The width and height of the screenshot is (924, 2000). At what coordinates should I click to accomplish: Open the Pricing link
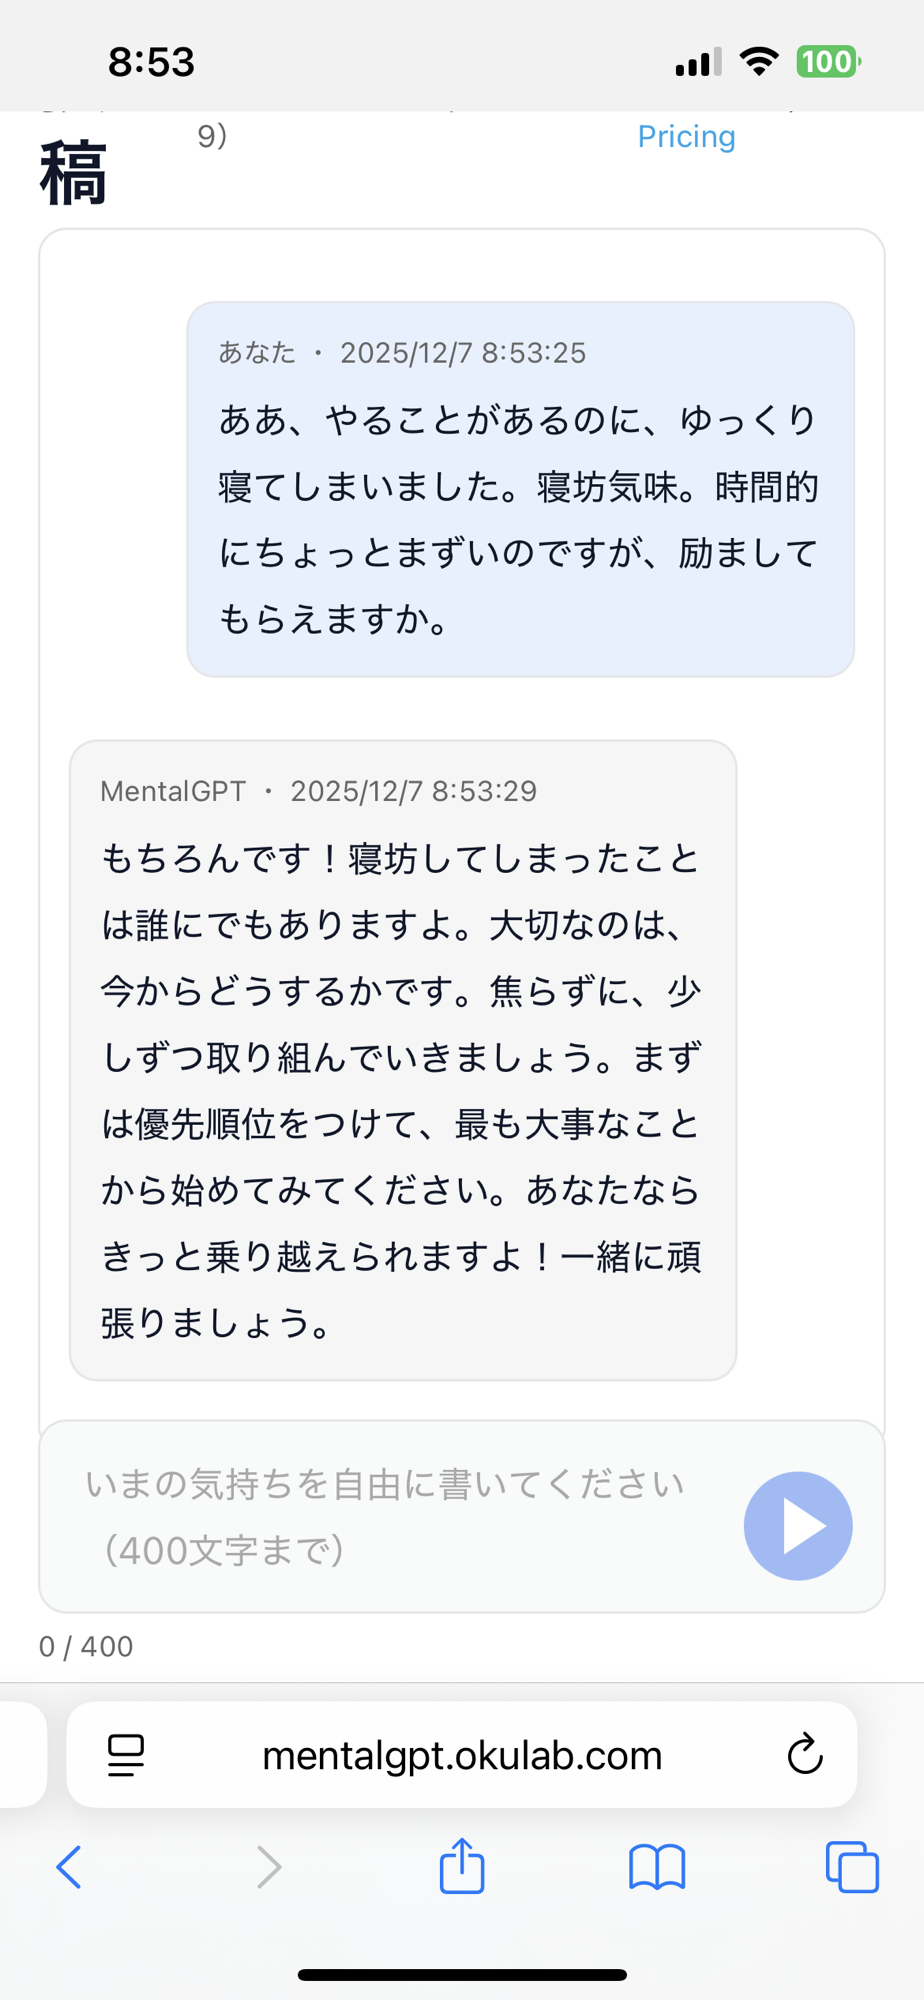(x=686, y=136)
